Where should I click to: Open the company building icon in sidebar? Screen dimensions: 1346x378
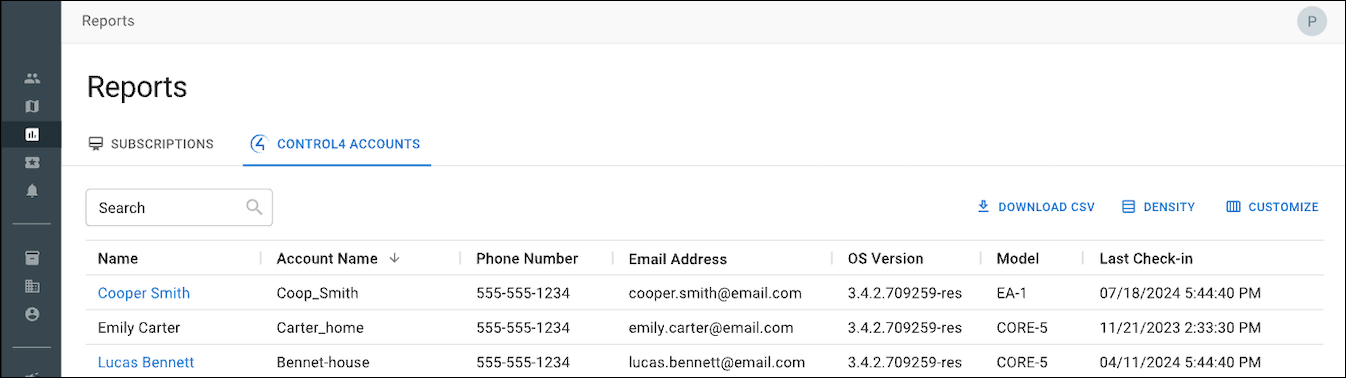pos(31,286)
